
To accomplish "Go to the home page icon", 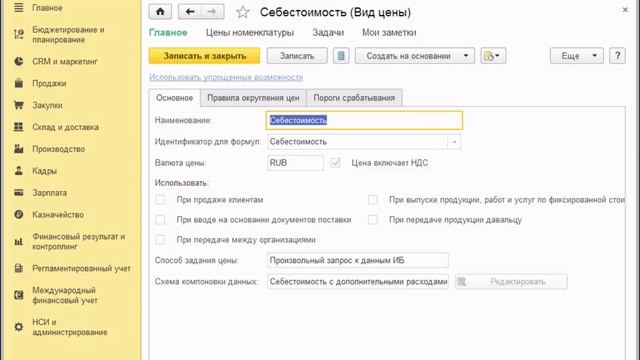I will tap(160, 12).
